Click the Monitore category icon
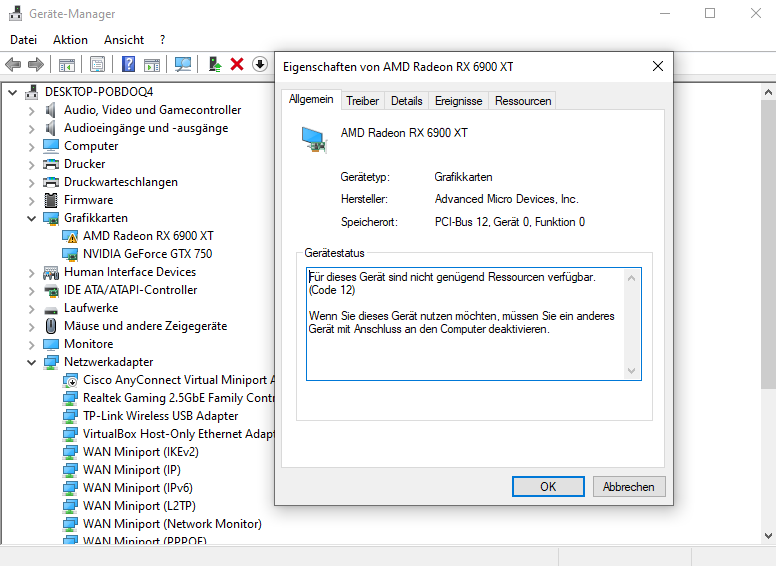776x566 pixels. (50, 344)
